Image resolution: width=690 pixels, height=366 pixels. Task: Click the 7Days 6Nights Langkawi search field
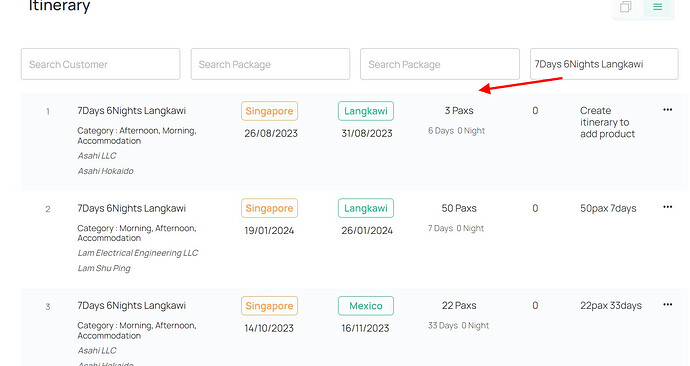pos(604,64)
